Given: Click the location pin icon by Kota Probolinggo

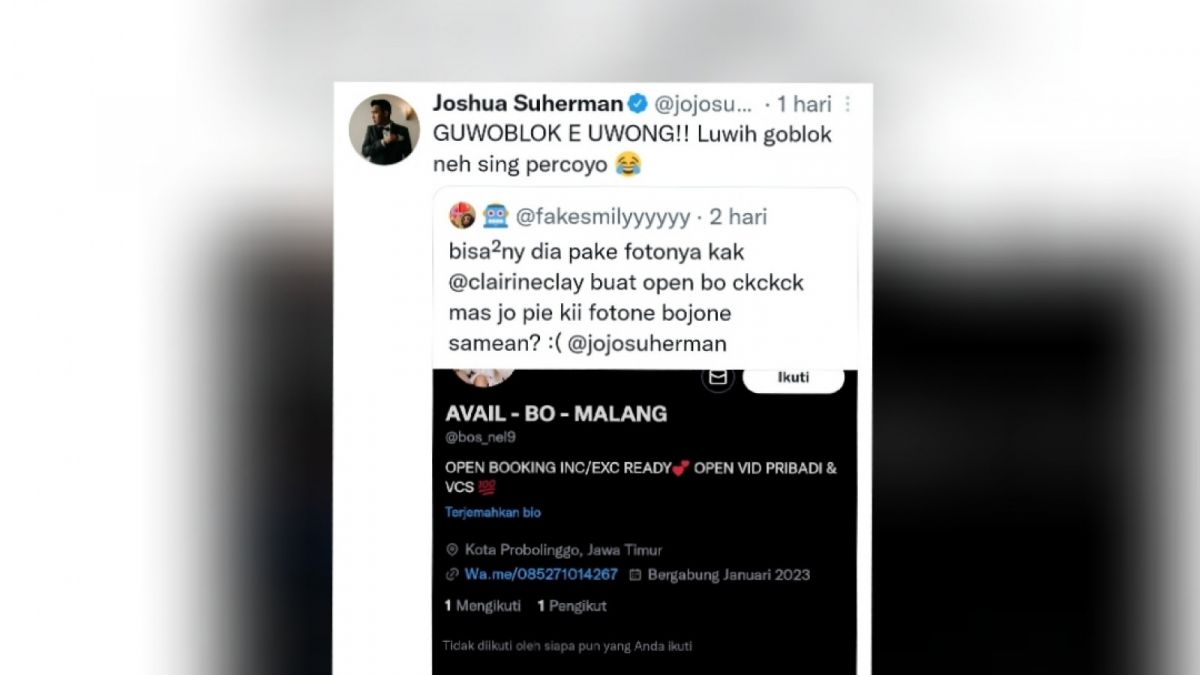Looking at the screenshot, I should tap(453, 550).
